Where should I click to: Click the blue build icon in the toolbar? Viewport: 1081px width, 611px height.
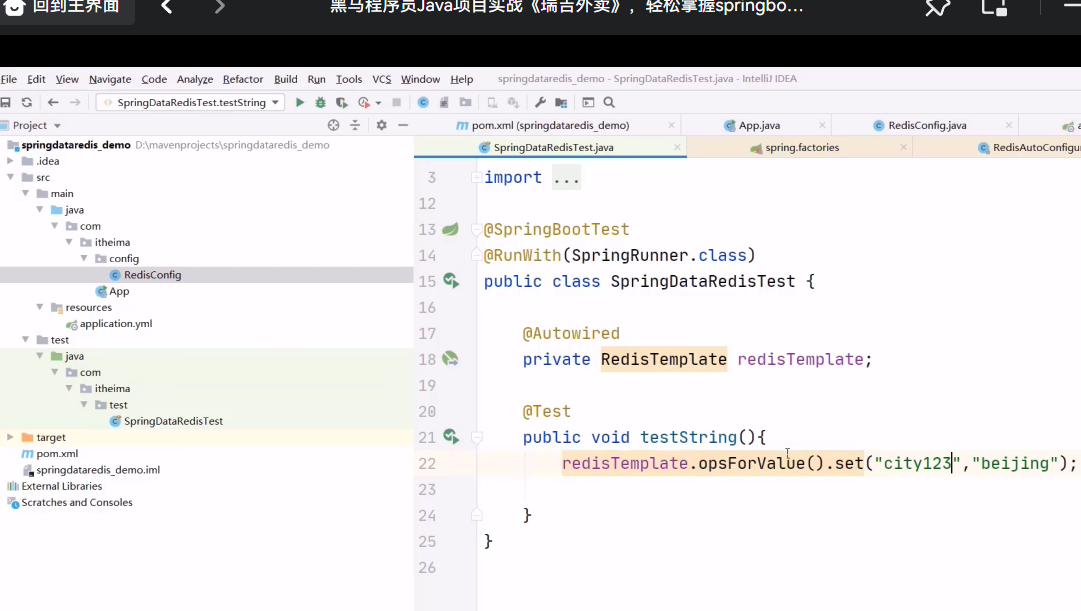(423, 102)
